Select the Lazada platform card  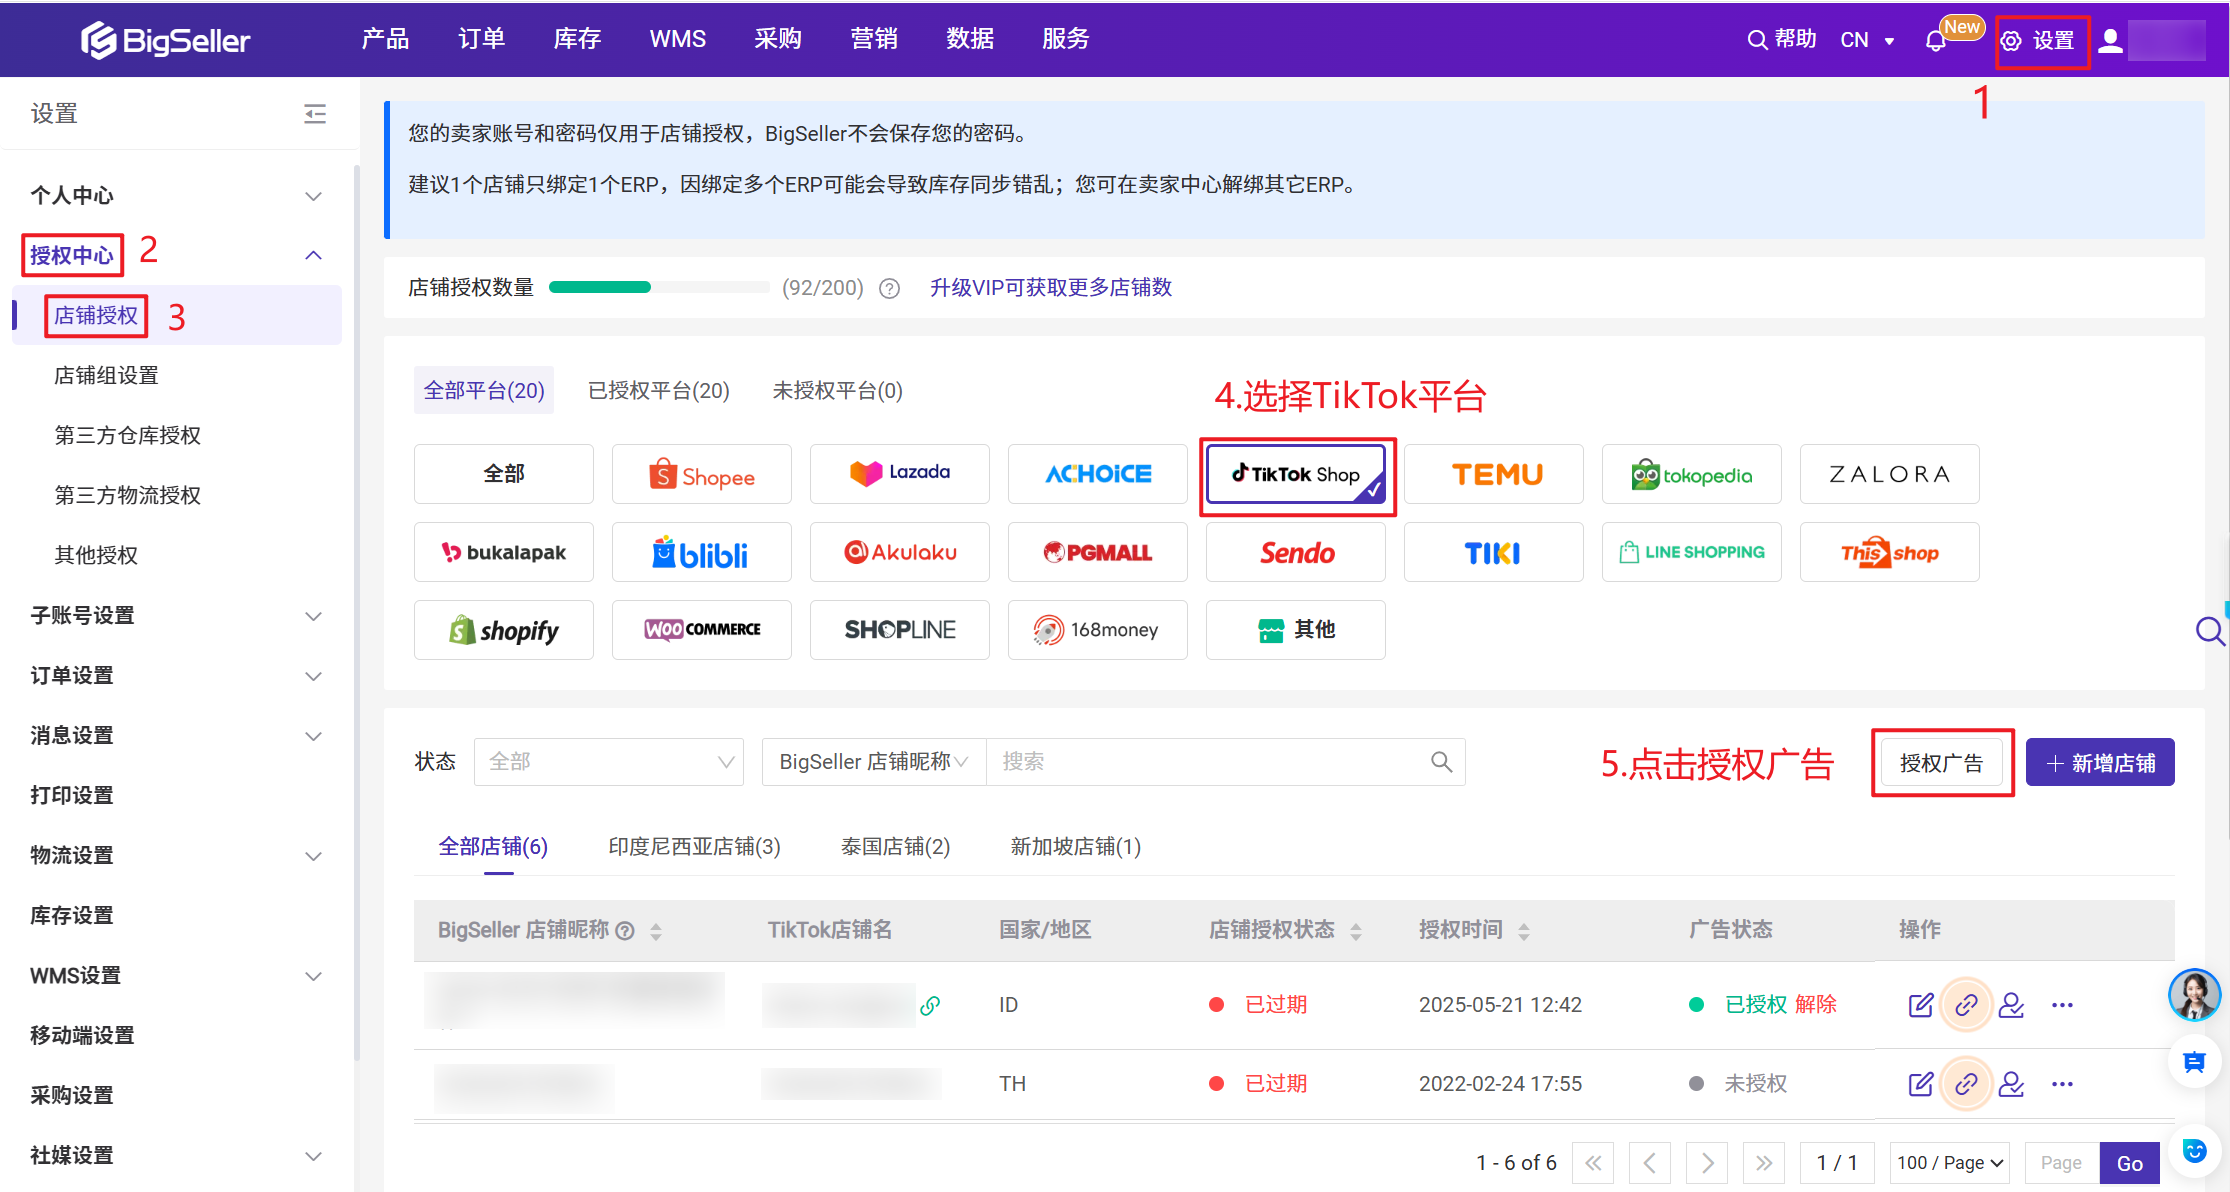pos(900,474)
